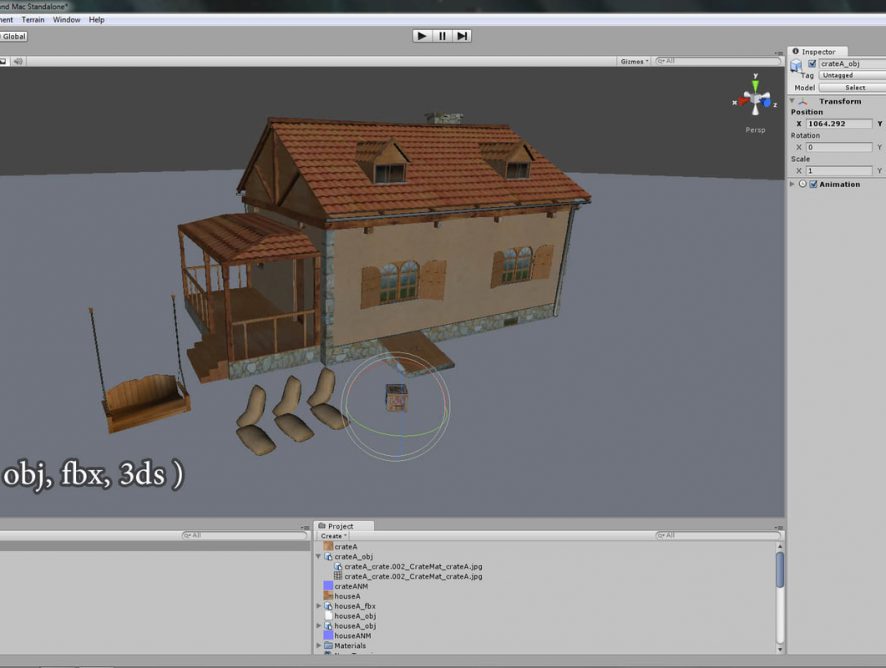Click the Position X input field
Screen dimensions: 886x668
838,124
